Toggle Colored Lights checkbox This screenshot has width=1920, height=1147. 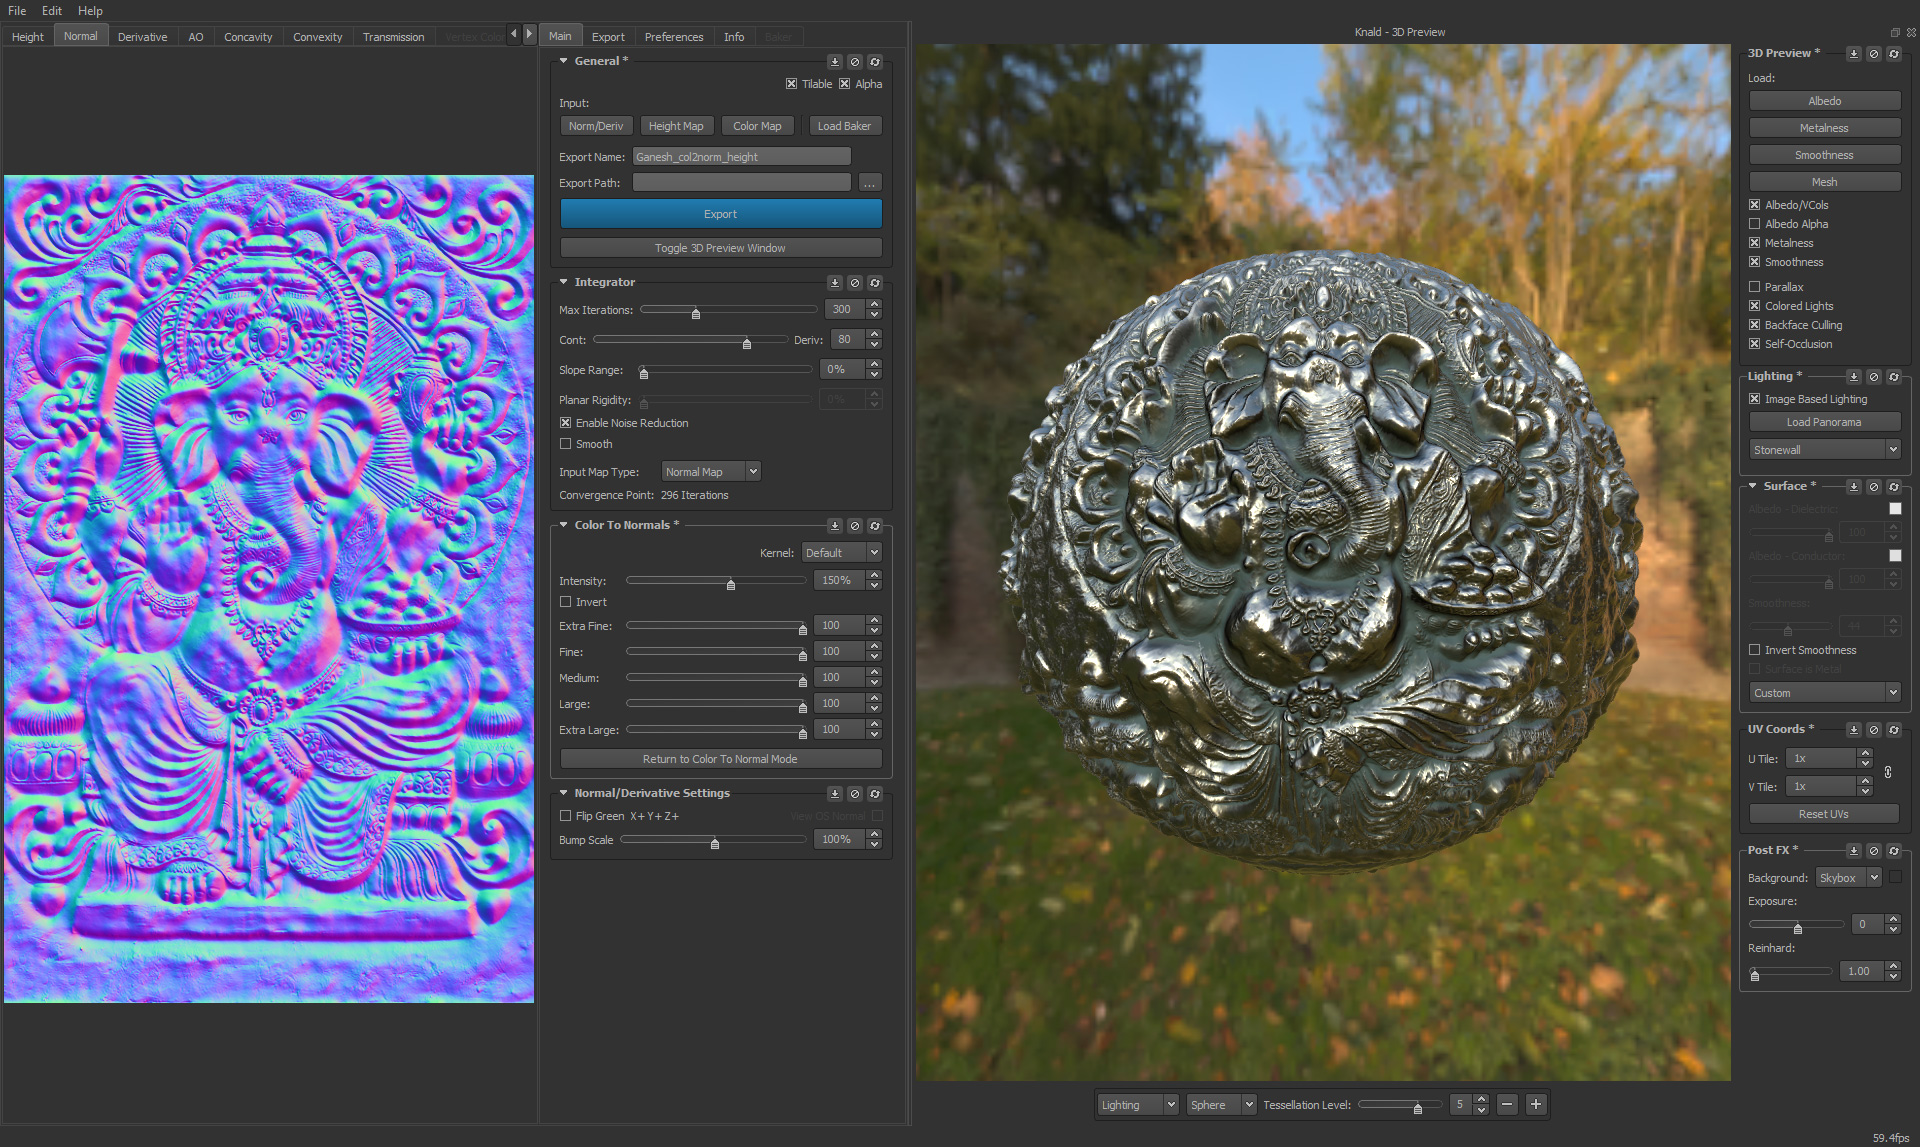tap(1755, 306)
